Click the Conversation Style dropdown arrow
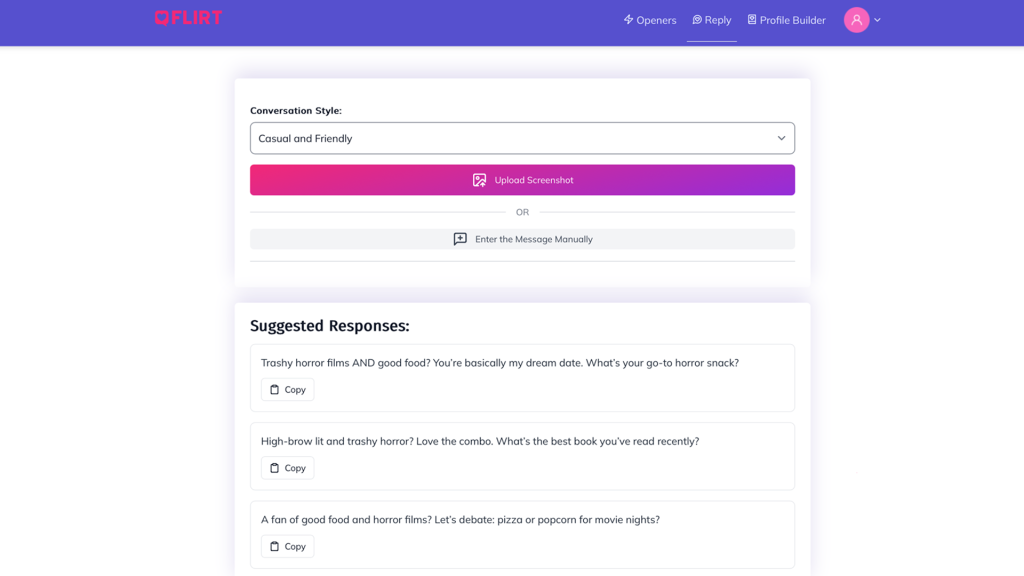Viewport: 1024px width, 576px height. (781, 138)
